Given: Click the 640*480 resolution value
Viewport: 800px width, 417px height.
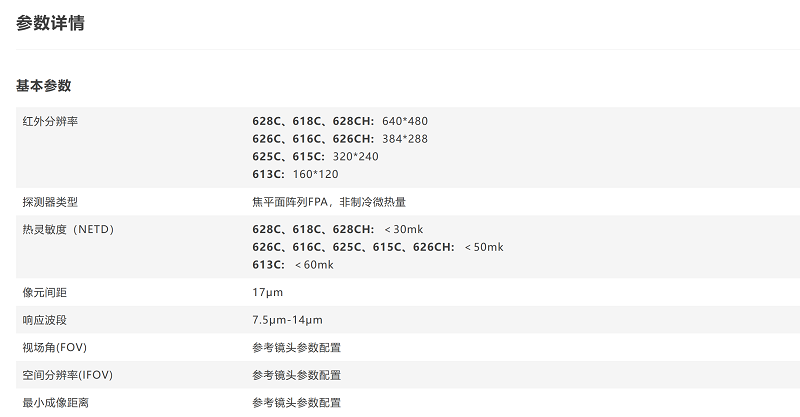Looking at the screenshot, I should tap(405, 121).
